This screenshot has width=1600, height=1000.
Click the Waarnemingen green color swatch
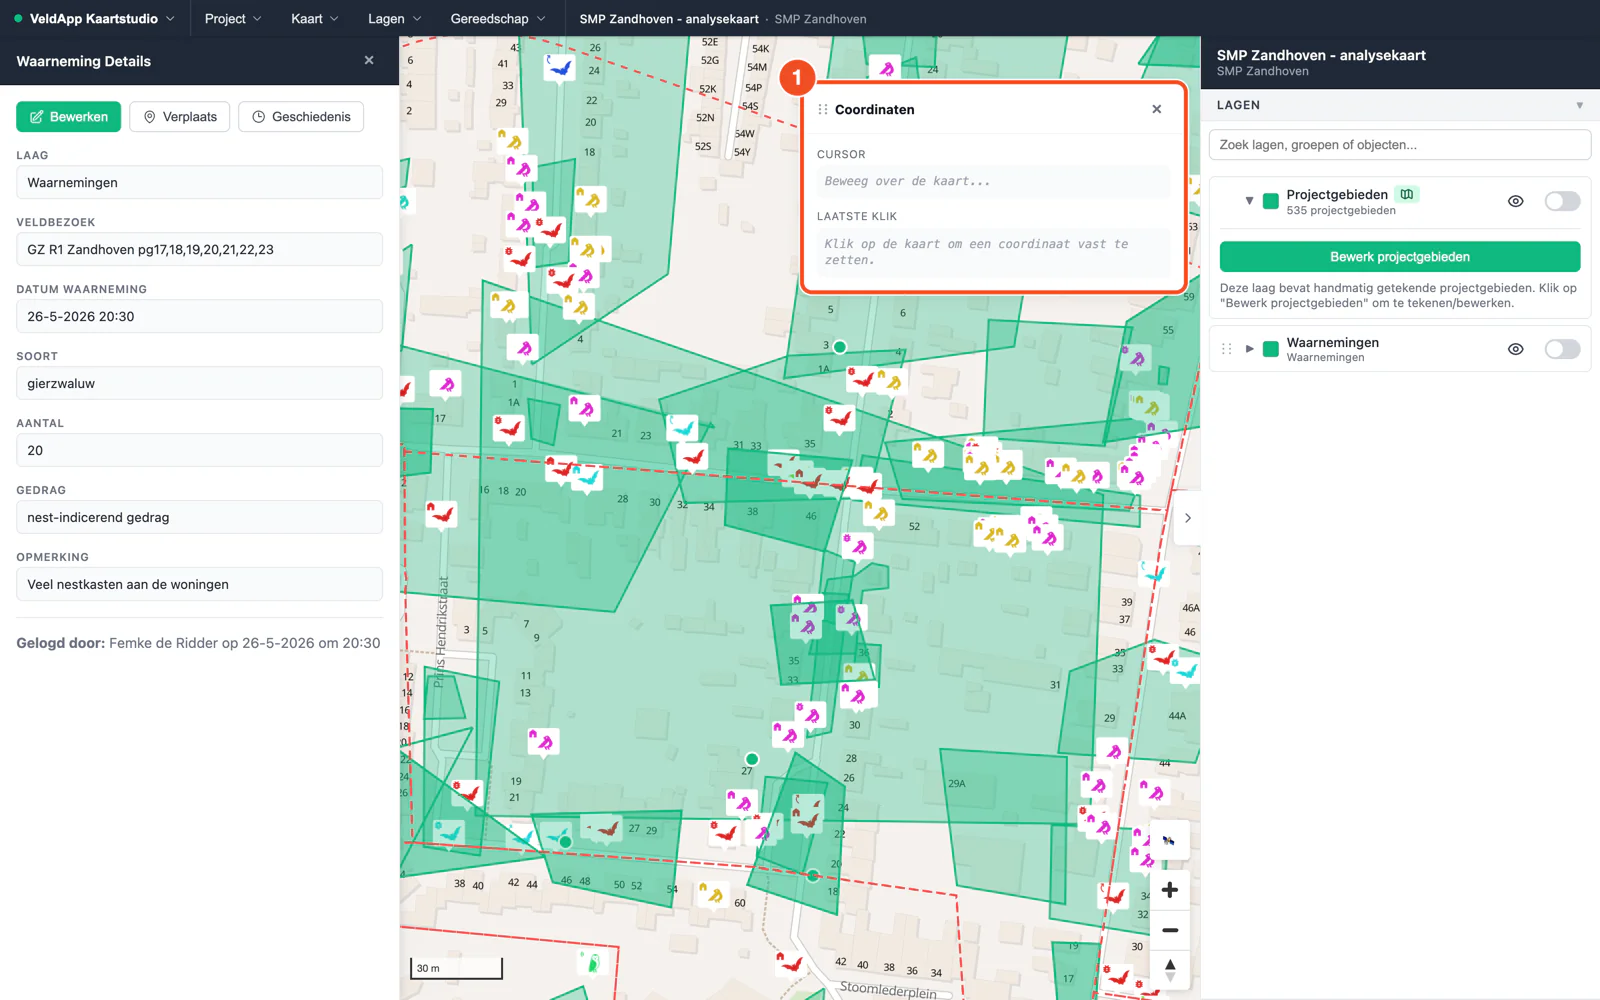tap(1271, 349)
